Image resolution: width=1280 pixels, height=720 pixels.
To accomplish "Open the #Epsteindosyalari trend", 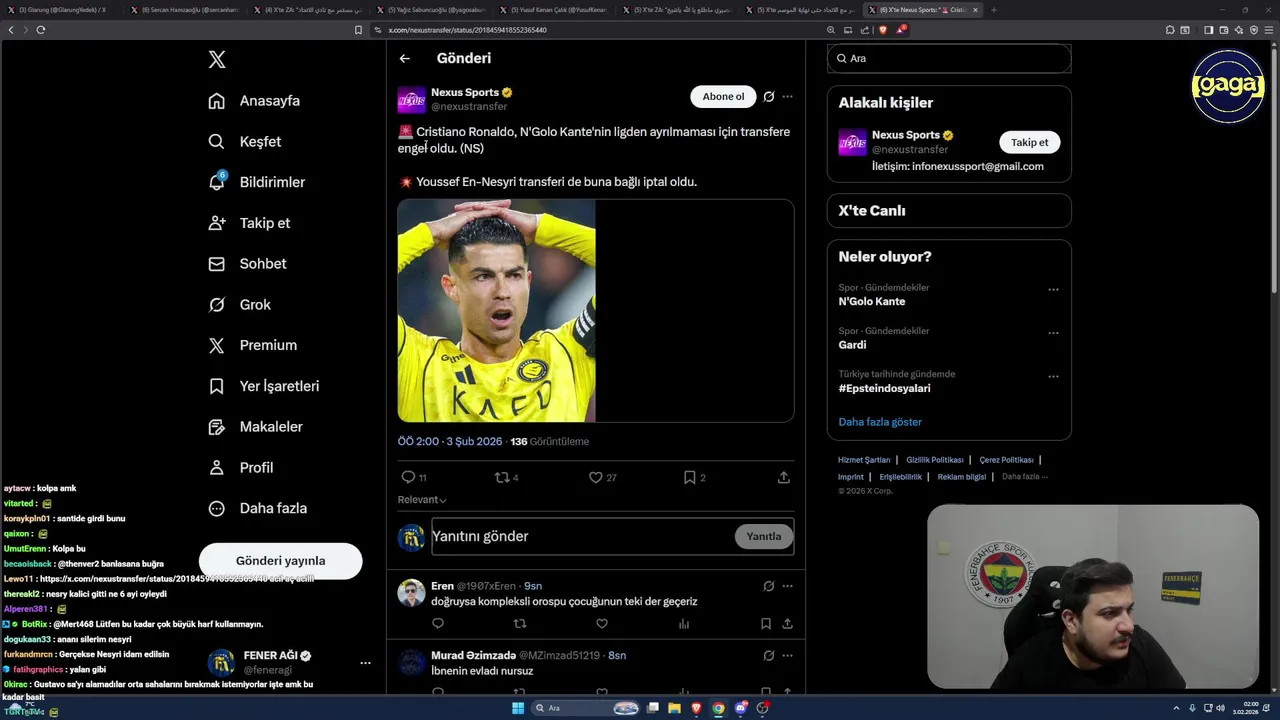I will pos(884,388).
